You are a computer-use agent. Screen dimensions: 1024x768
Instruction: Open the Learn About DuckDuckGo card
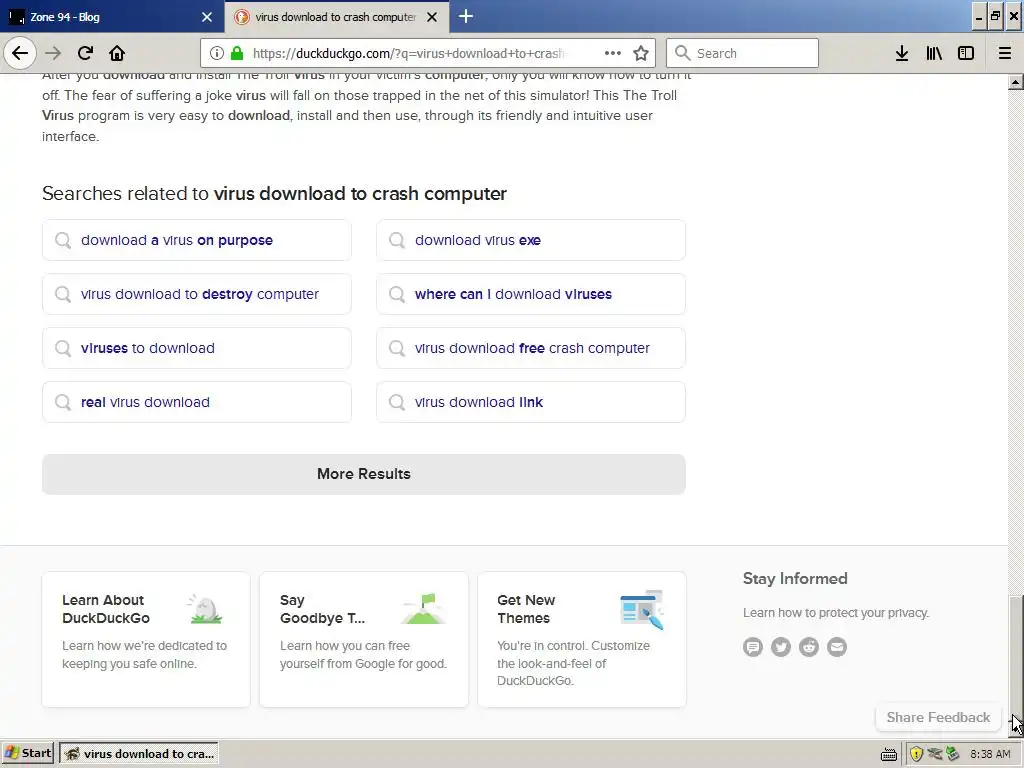(x=146, y=639)
